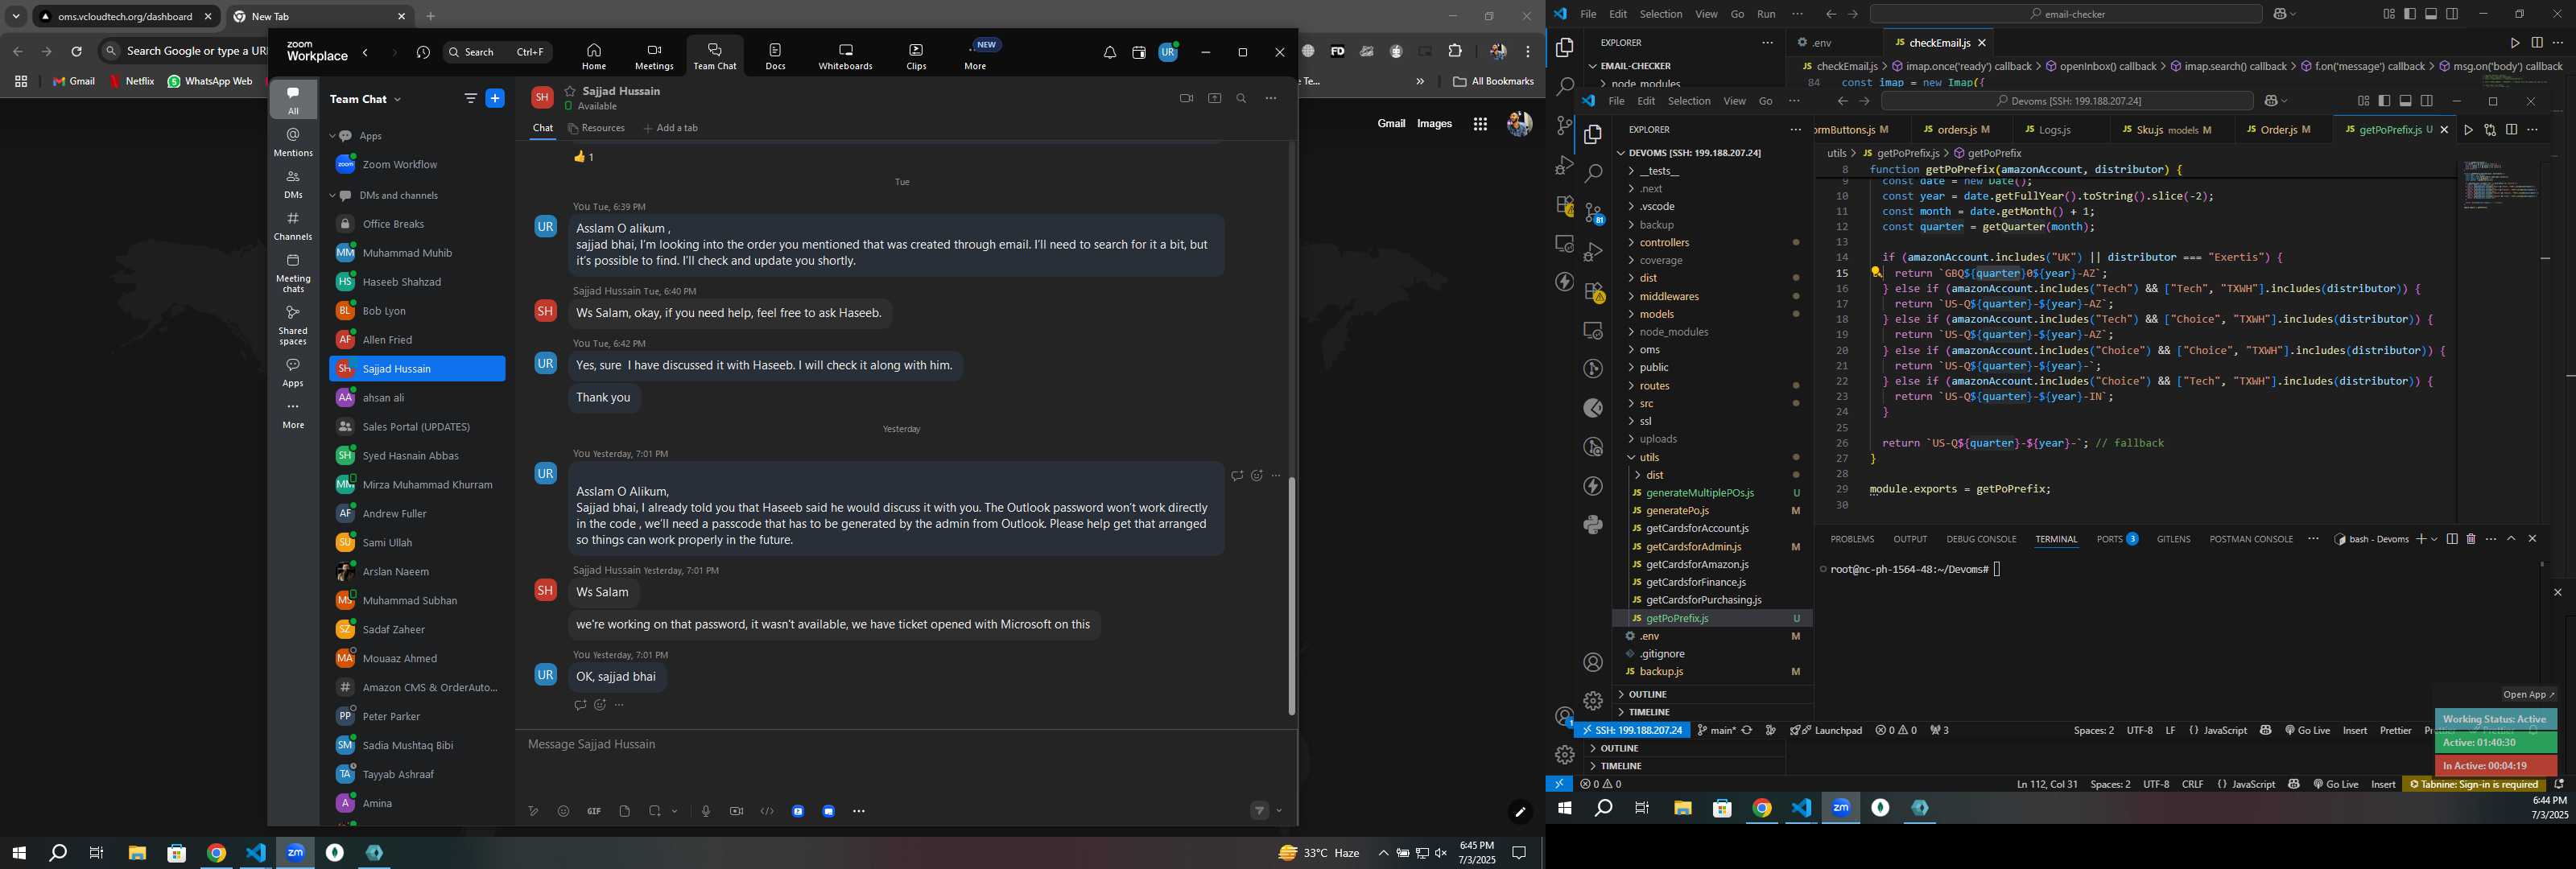Image resolution: width=2576 pixels, height=869 pixels.
Task: Switch to the orders.js editor tab
Action: point(1956,130)
